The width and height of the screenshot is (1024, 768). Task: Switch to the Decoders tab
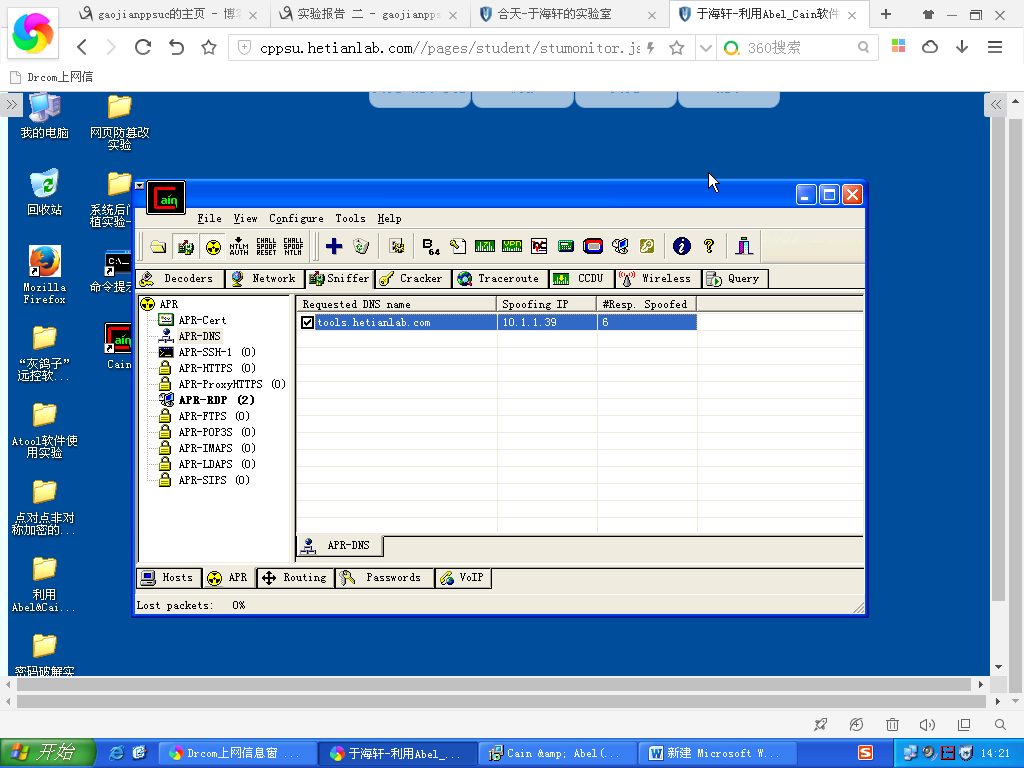click(180, 279)
